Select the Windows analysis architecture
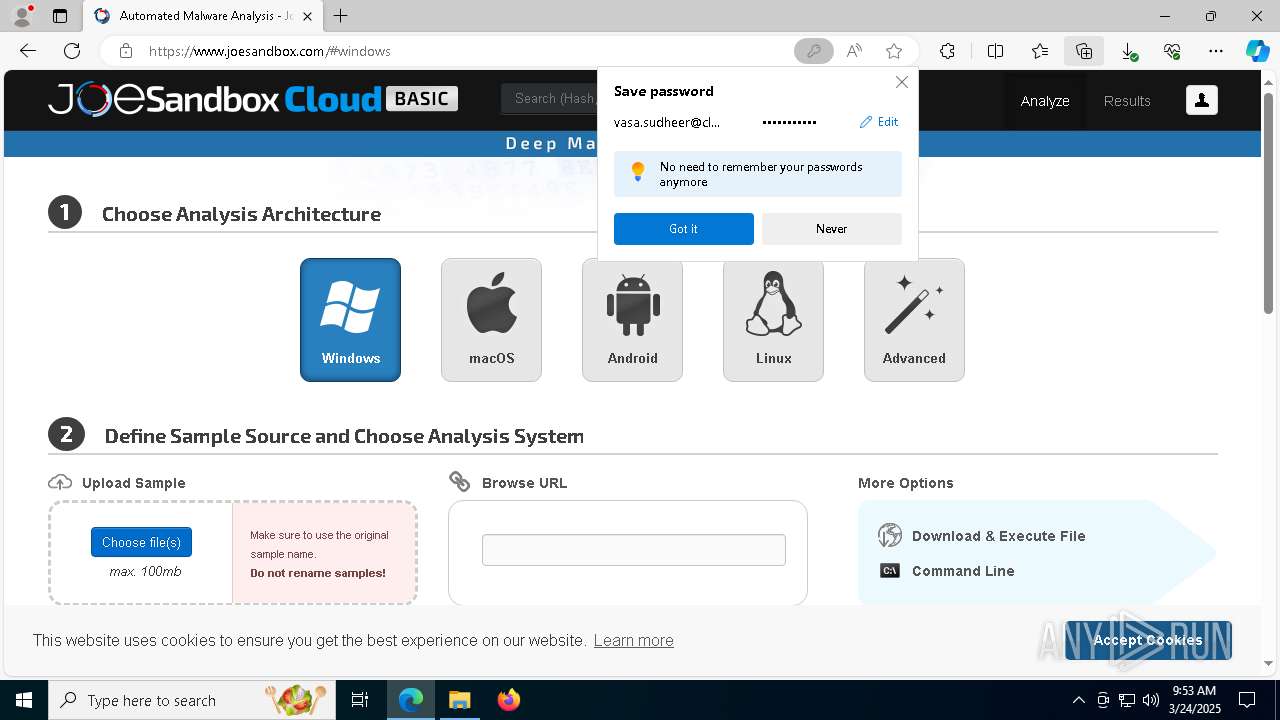The height and width of the screenshot is (720, 1280). [350, 320]
